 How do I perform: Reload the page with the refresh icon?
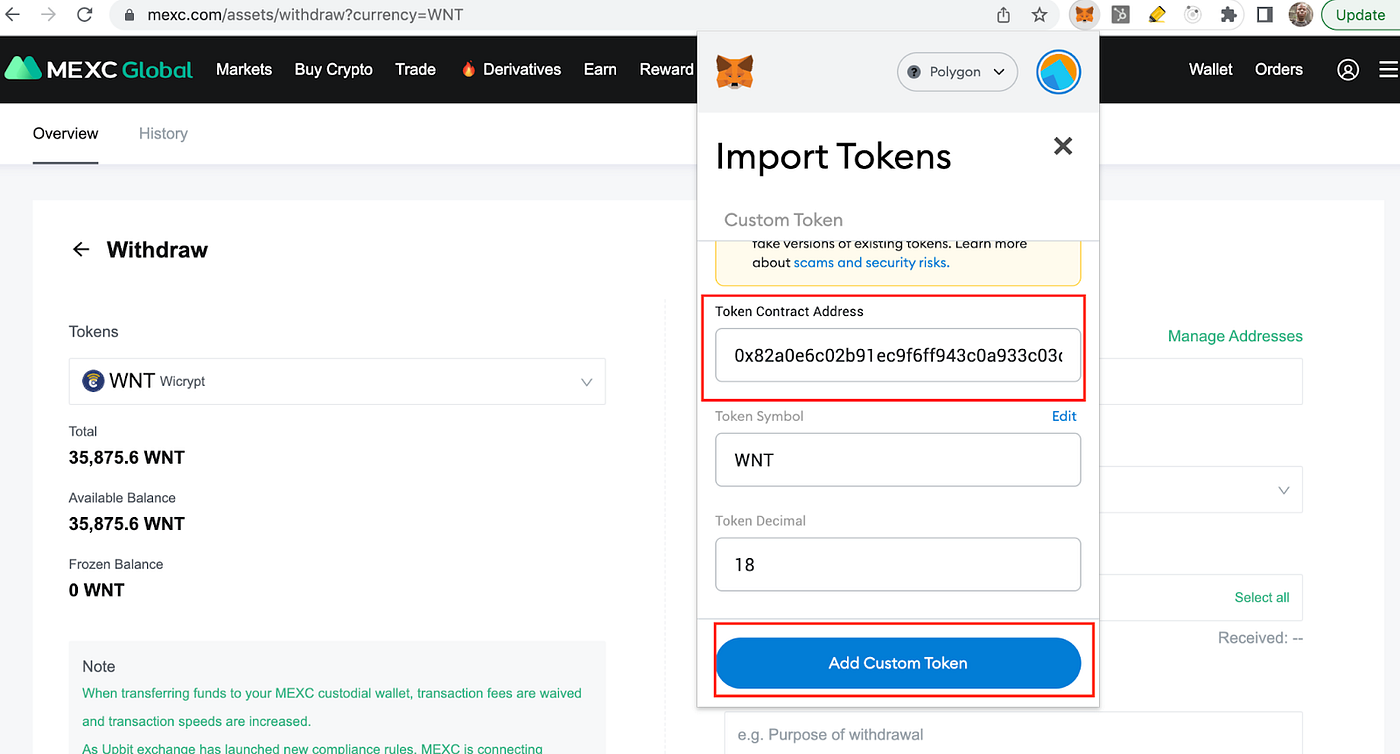pyautogui.click(x=85, y=15)
